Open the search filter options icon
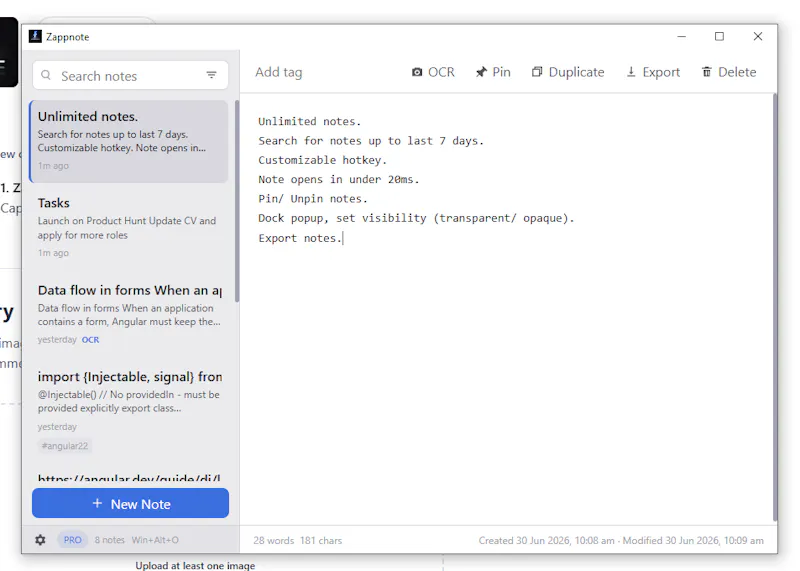This screenshot has height=571, width=800. coord(211,76)
